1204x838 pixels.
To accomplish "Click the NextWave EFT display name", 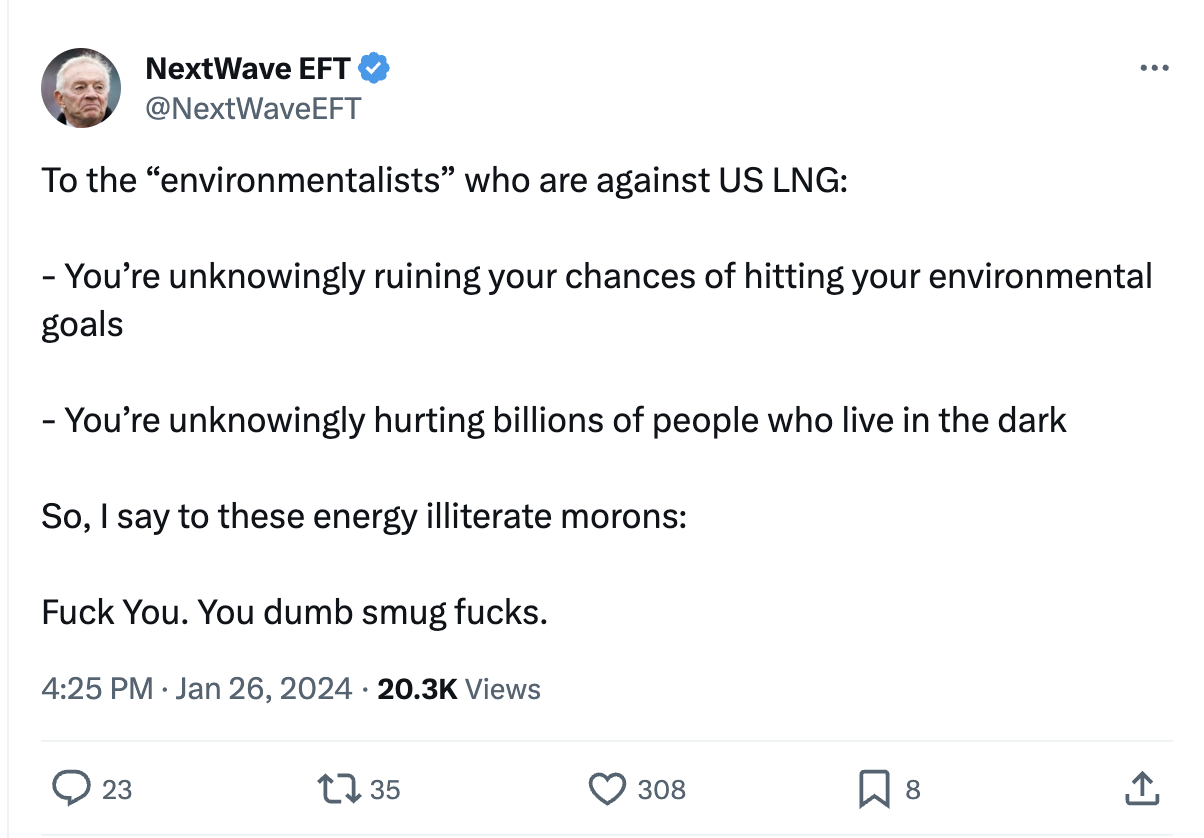I will pos(248,69).
